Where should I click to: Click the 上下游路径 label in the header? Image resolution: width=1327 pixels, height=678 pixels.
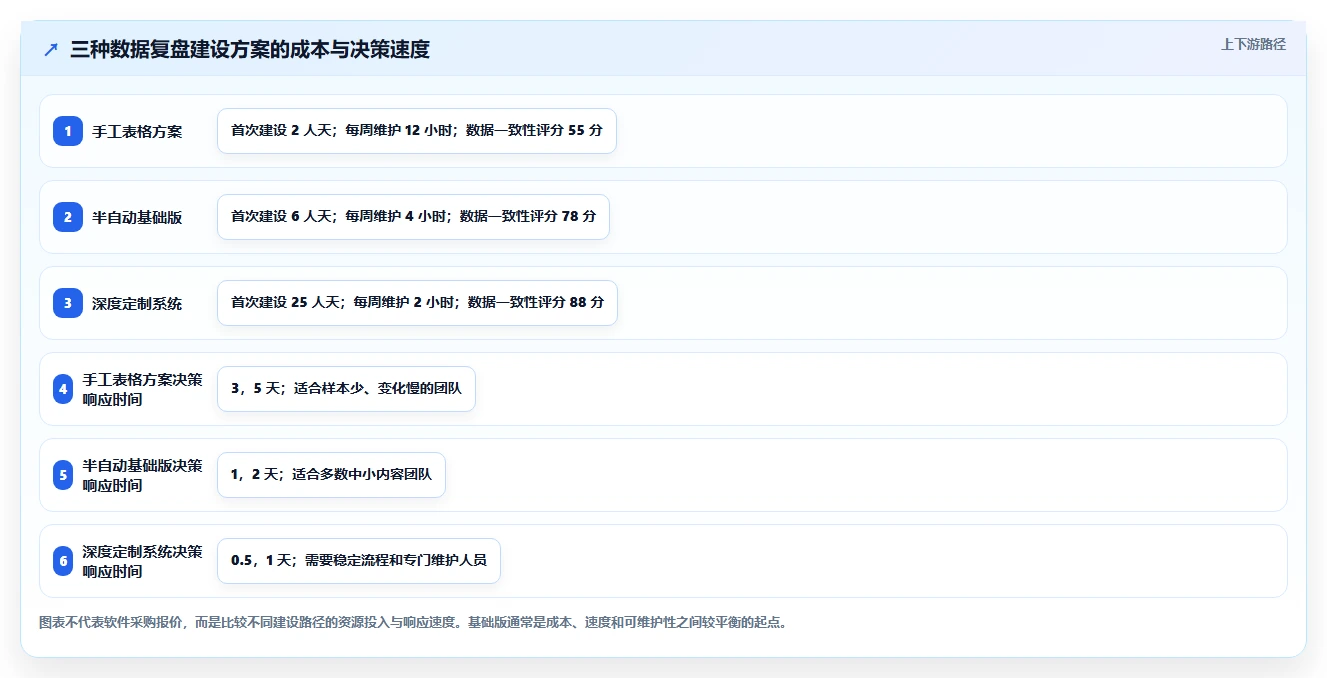[x=1253, y=44]
